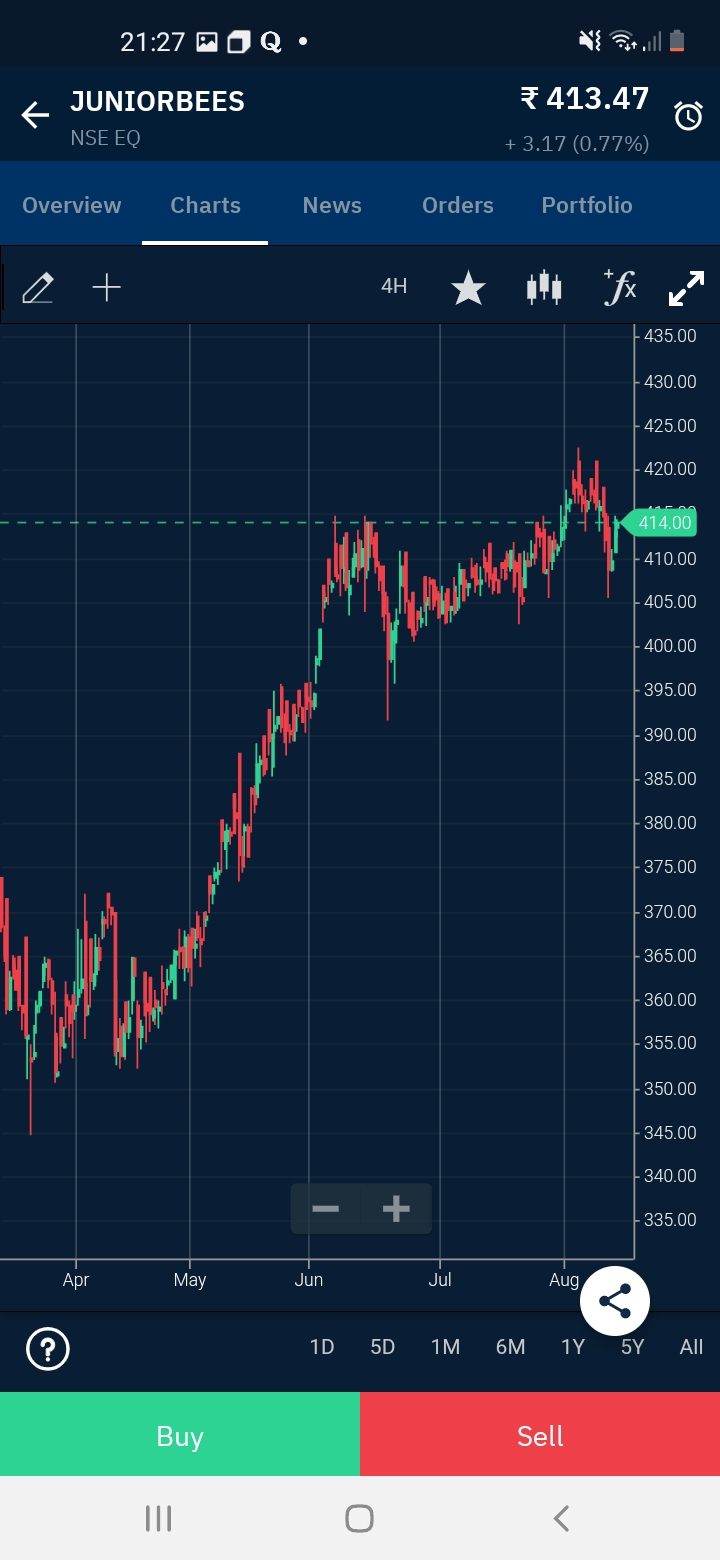Tap the red Sell button

(540, 1435)
